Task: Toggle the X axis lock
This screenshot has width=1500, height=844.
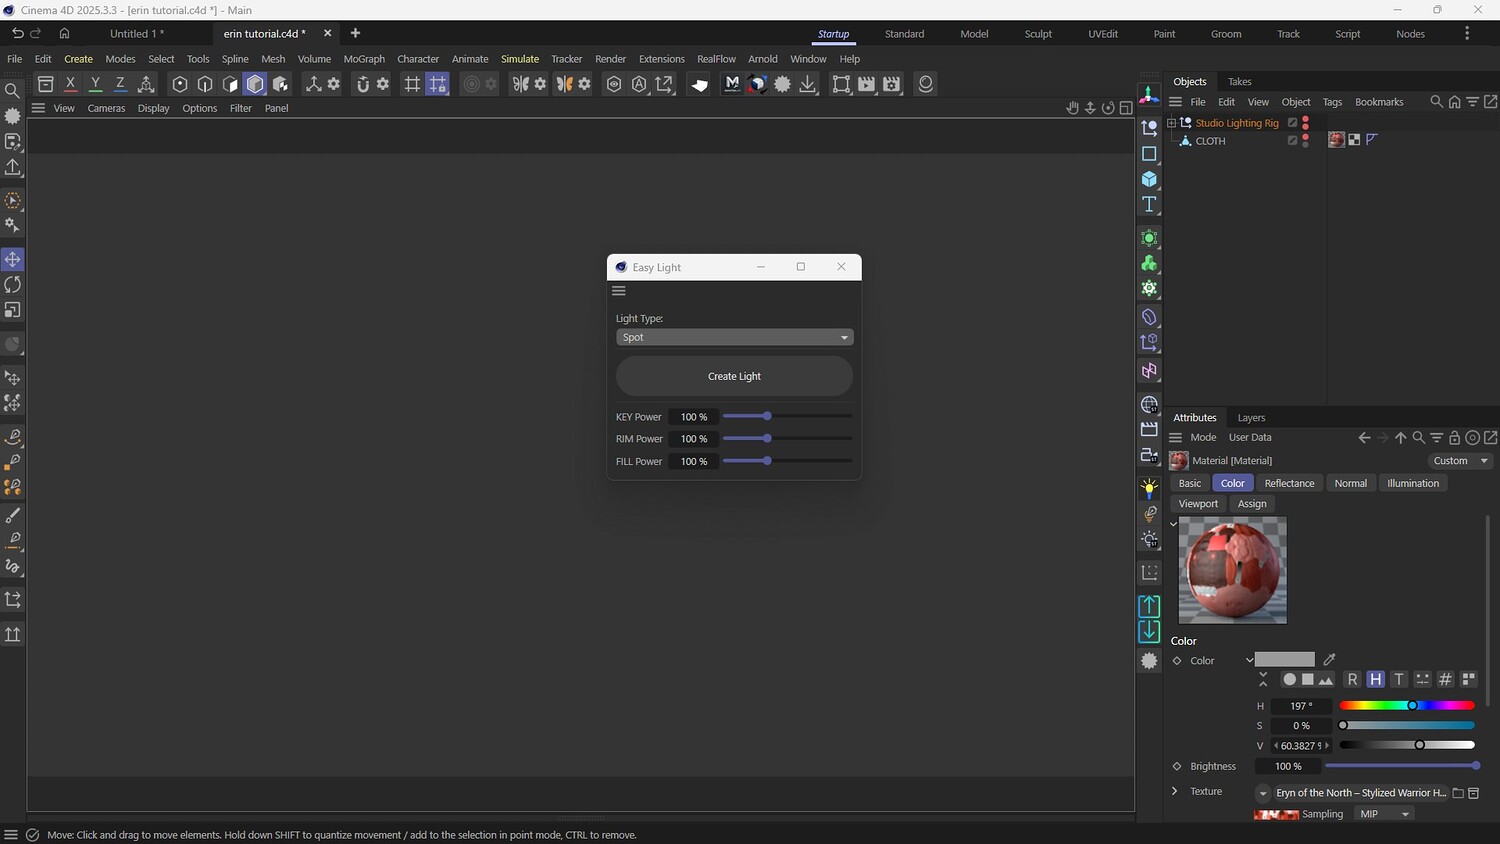Action: click(x=70, y=84)
